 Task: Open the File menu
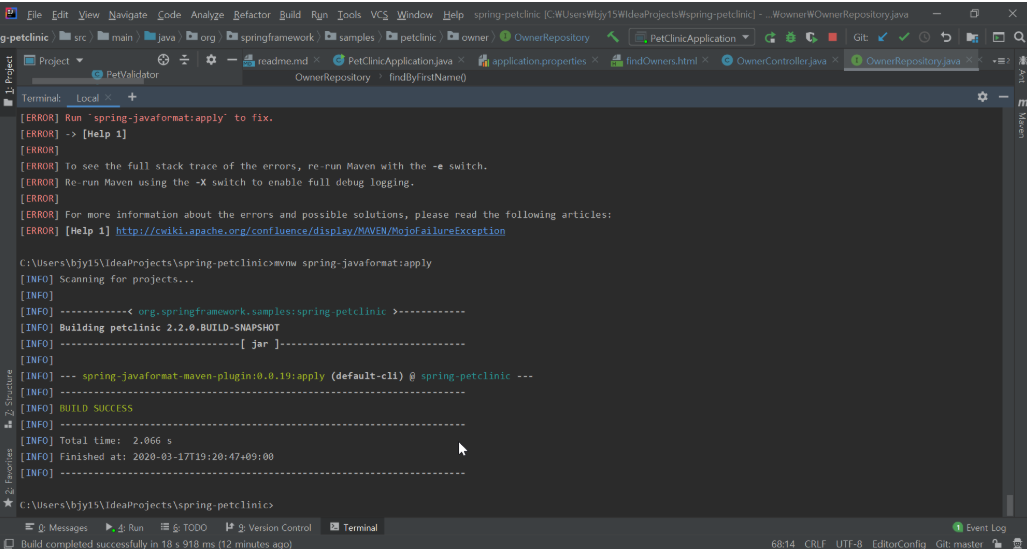click(x=34, y=14)
